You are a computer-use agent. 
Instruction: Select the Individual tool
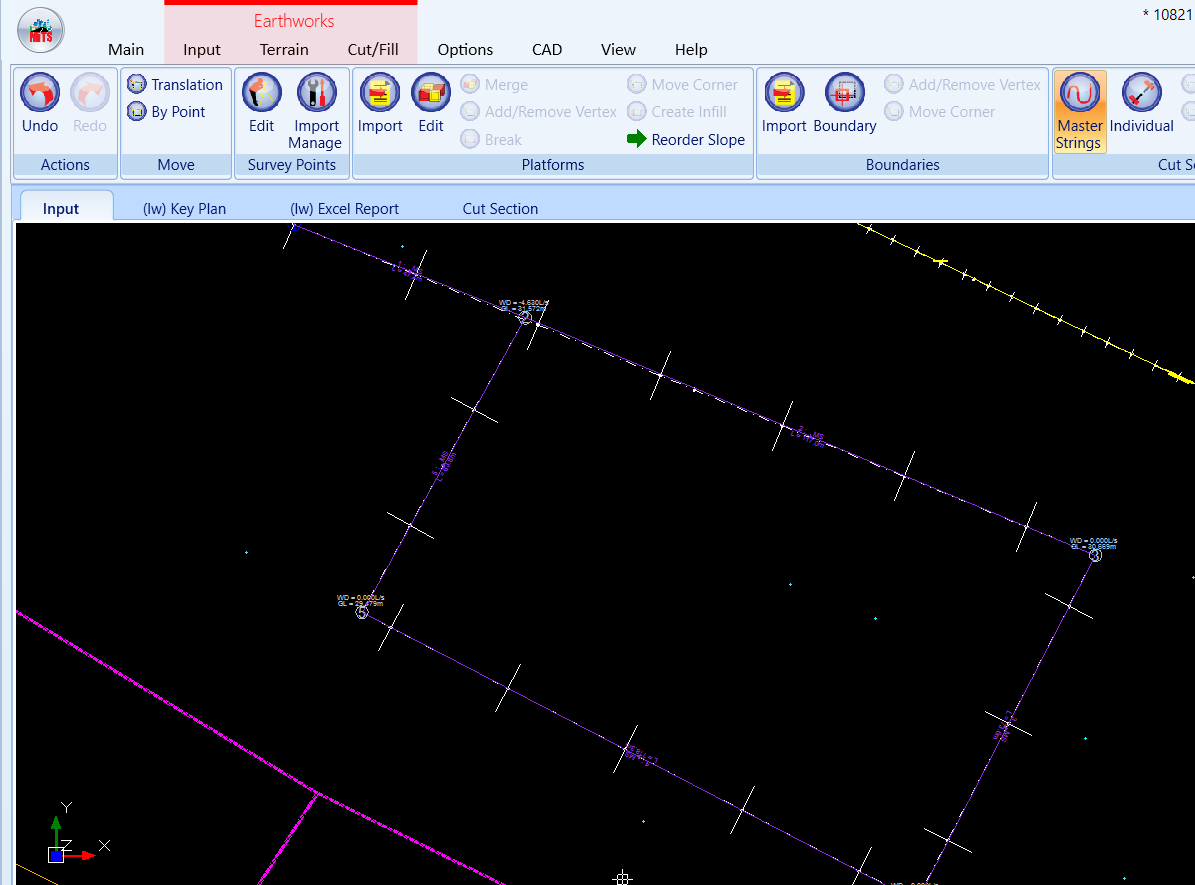[1141, 104]
